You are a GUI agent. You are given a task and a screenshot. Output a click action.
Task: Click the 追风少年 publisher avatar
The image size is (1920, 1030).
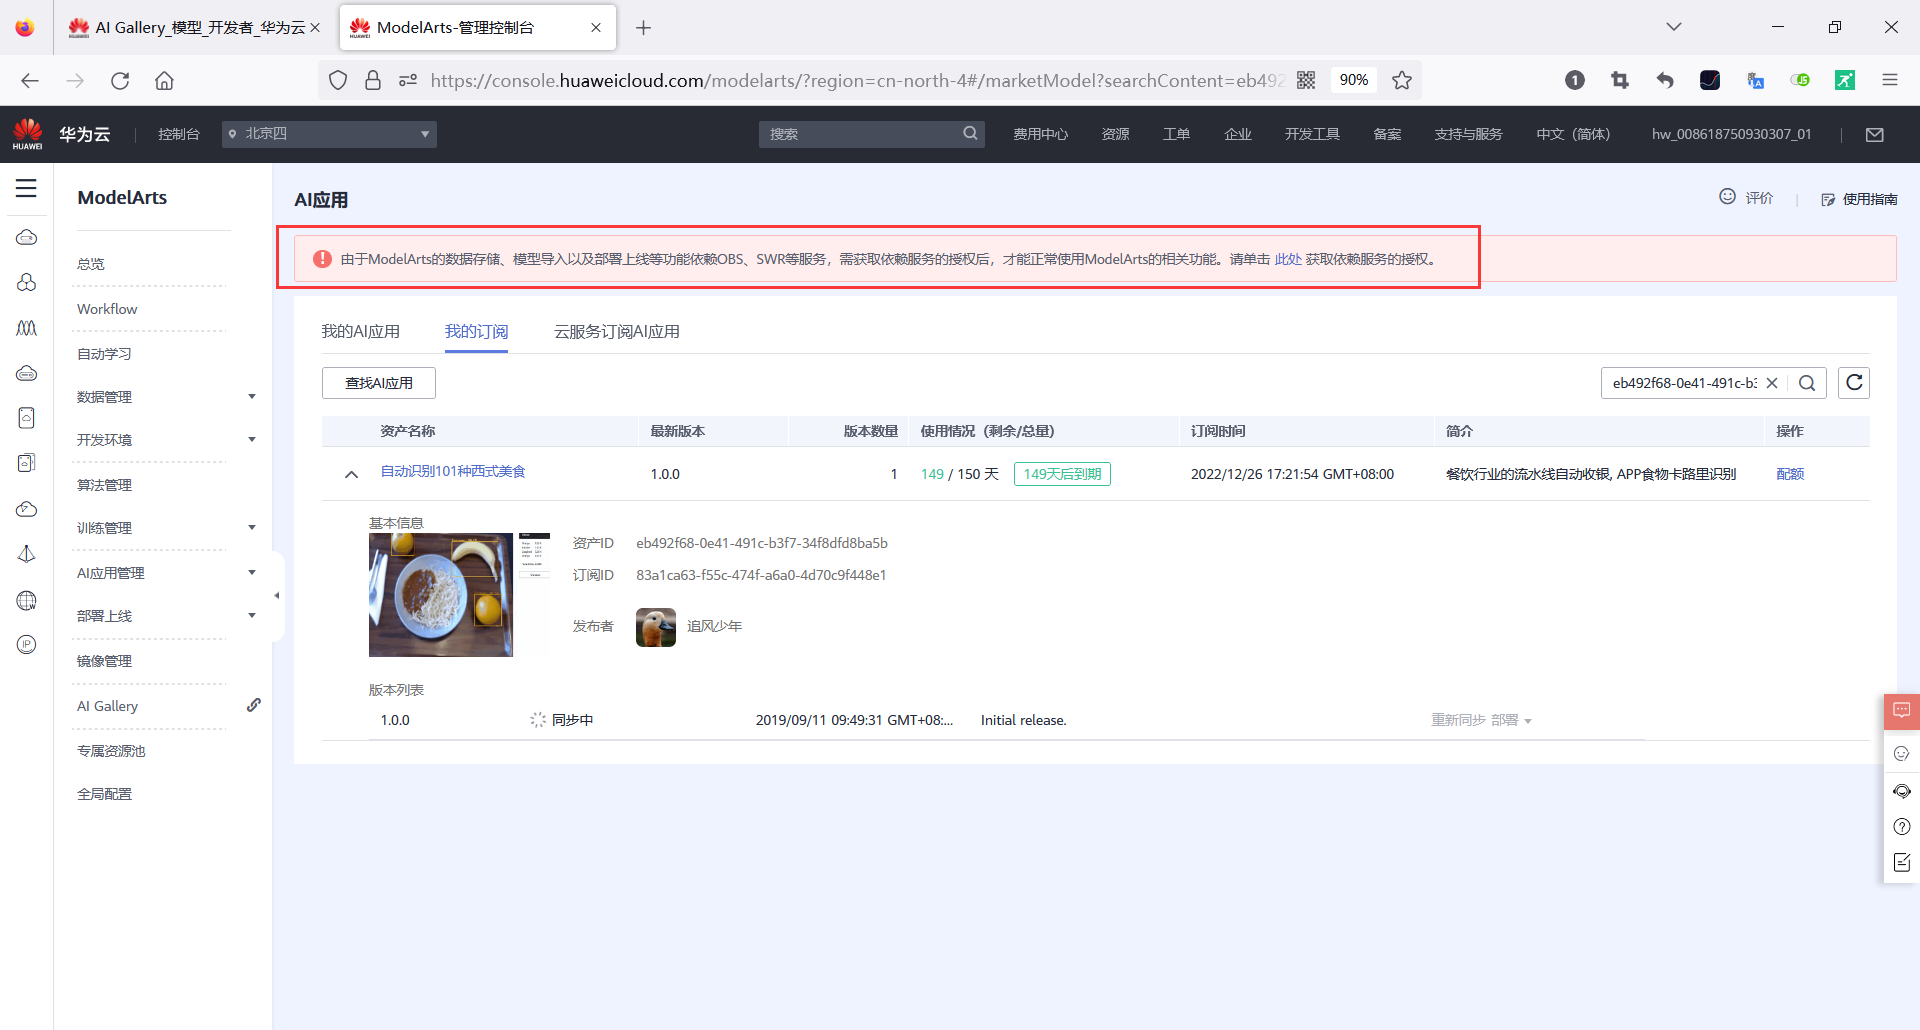(x=656, y=627)
